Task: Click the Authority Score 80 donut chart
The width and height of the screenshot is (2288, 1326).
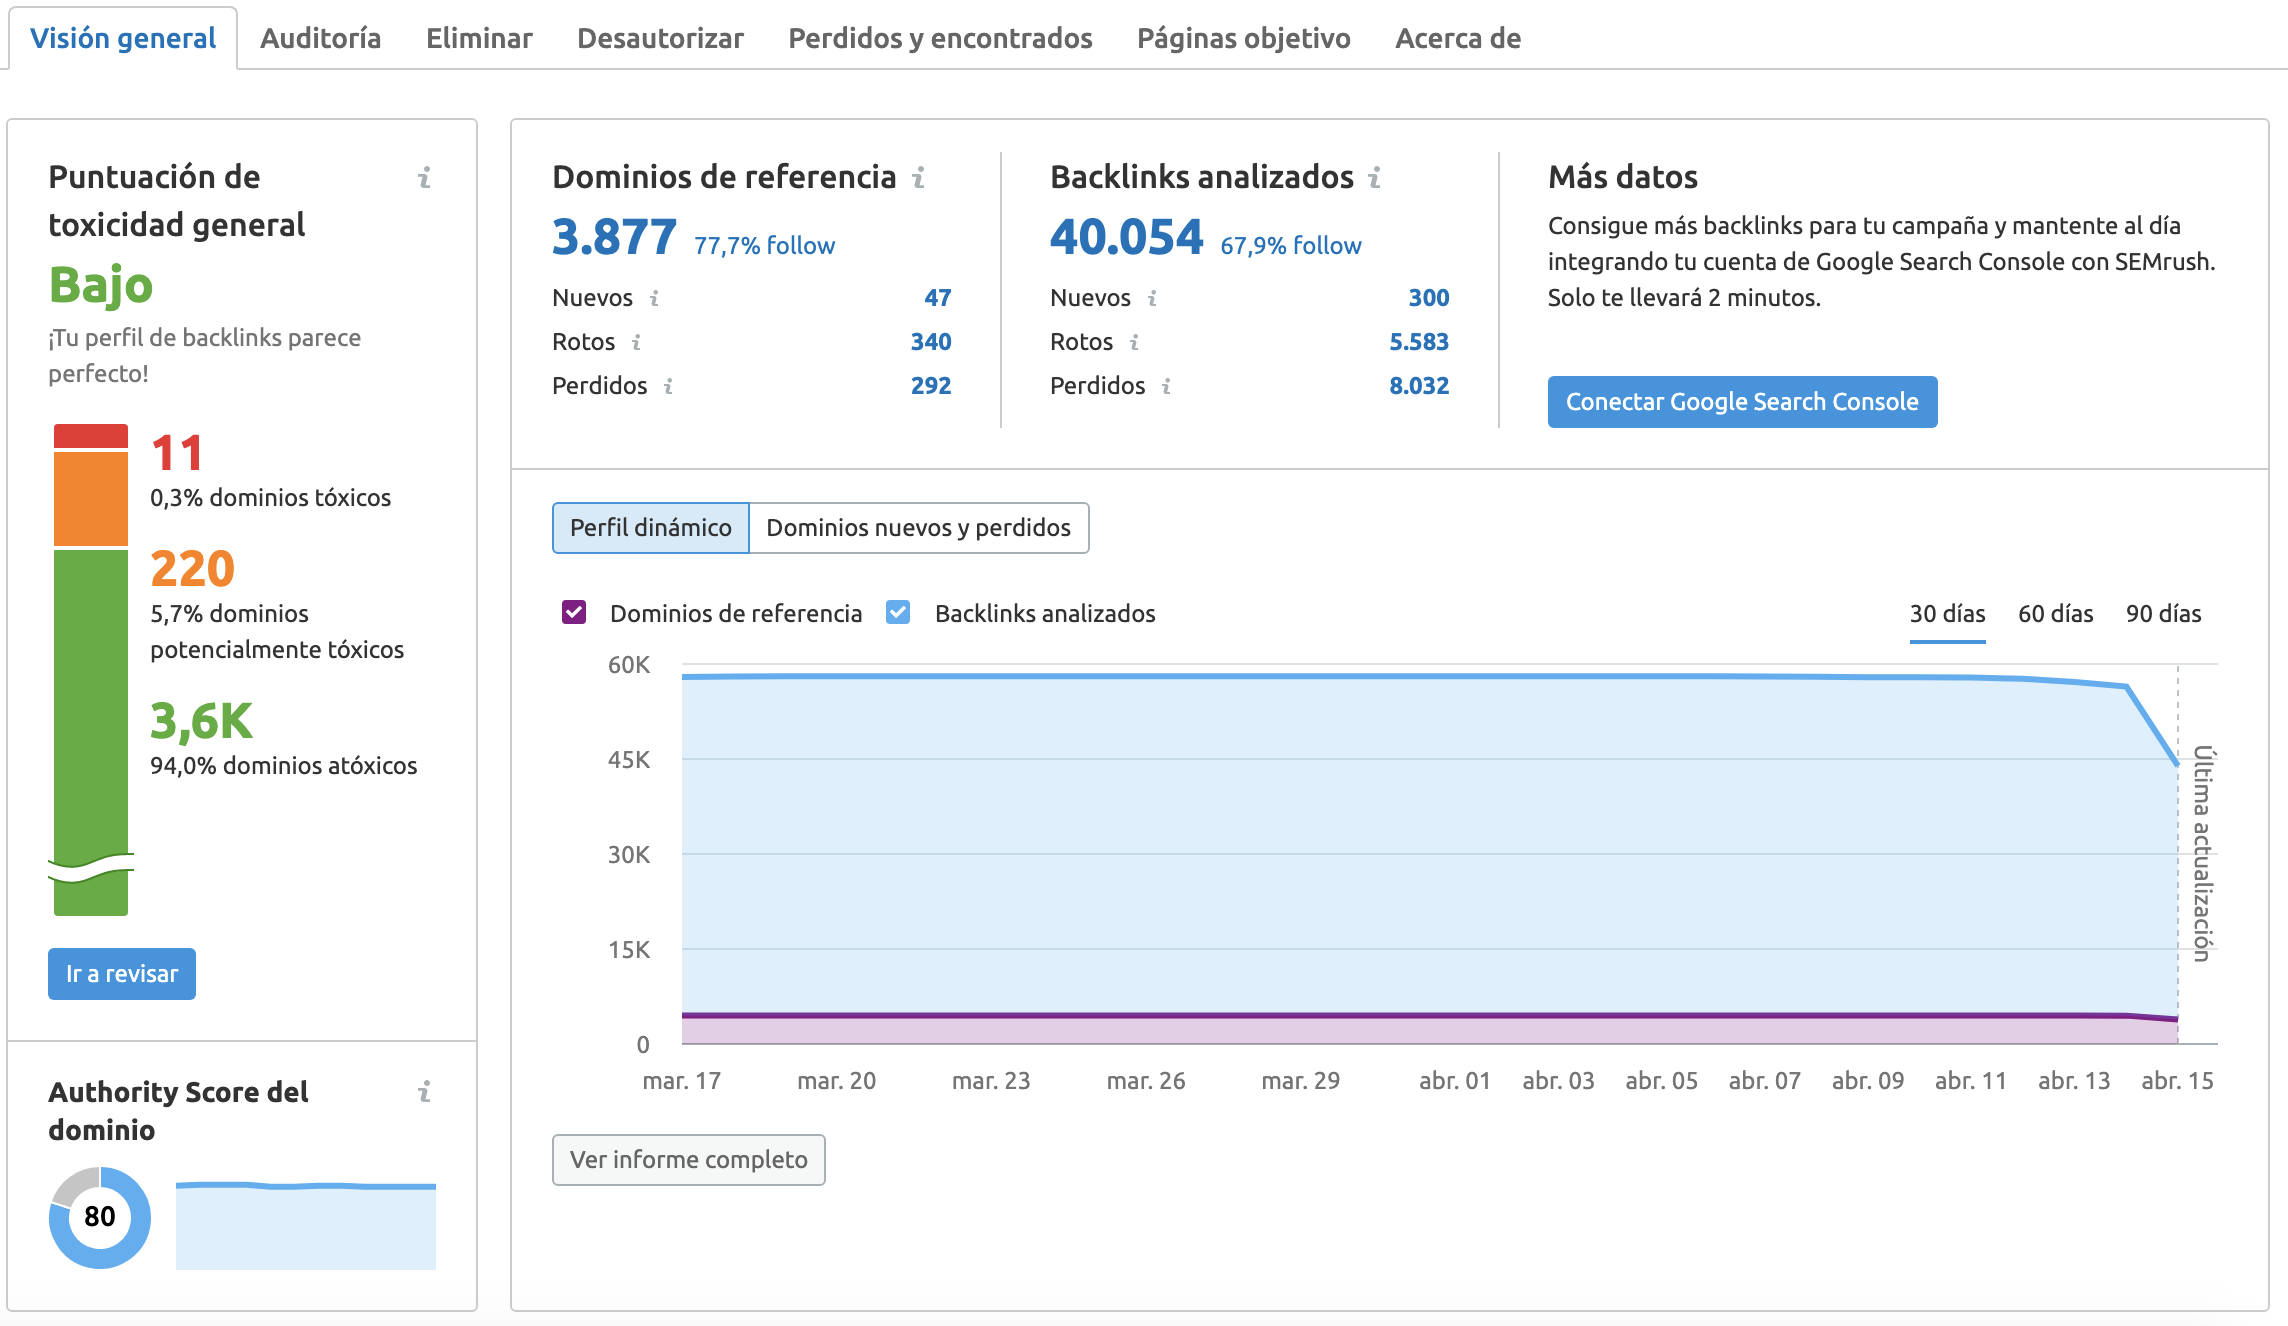Action: (x=100, y=1217)
